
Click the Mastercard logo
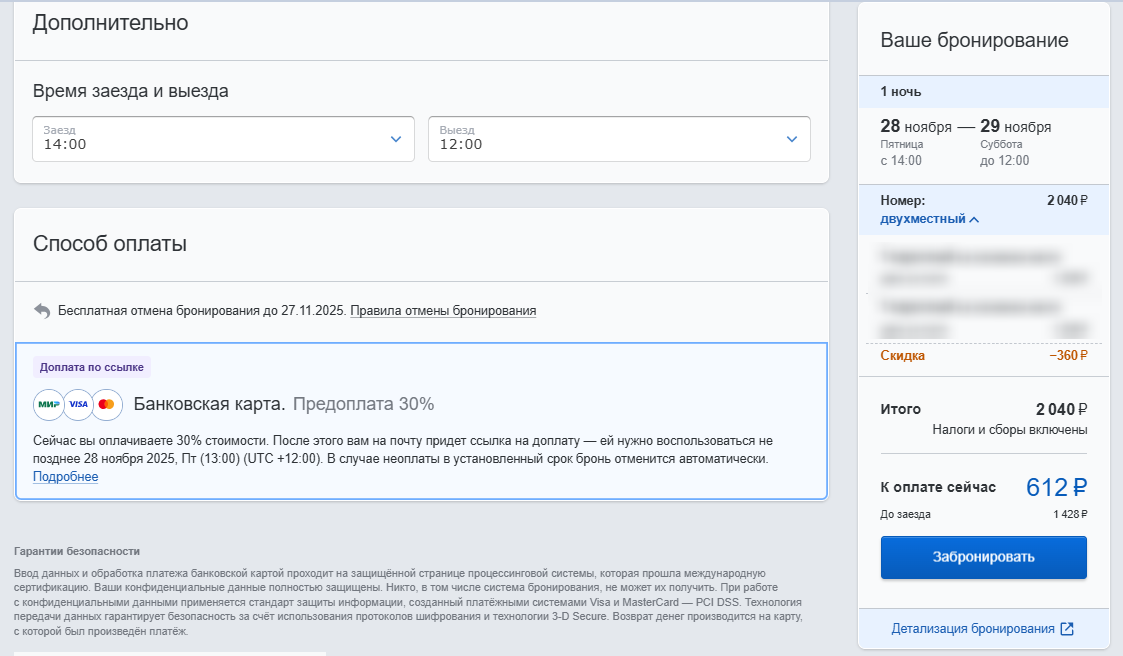(107, 405)
